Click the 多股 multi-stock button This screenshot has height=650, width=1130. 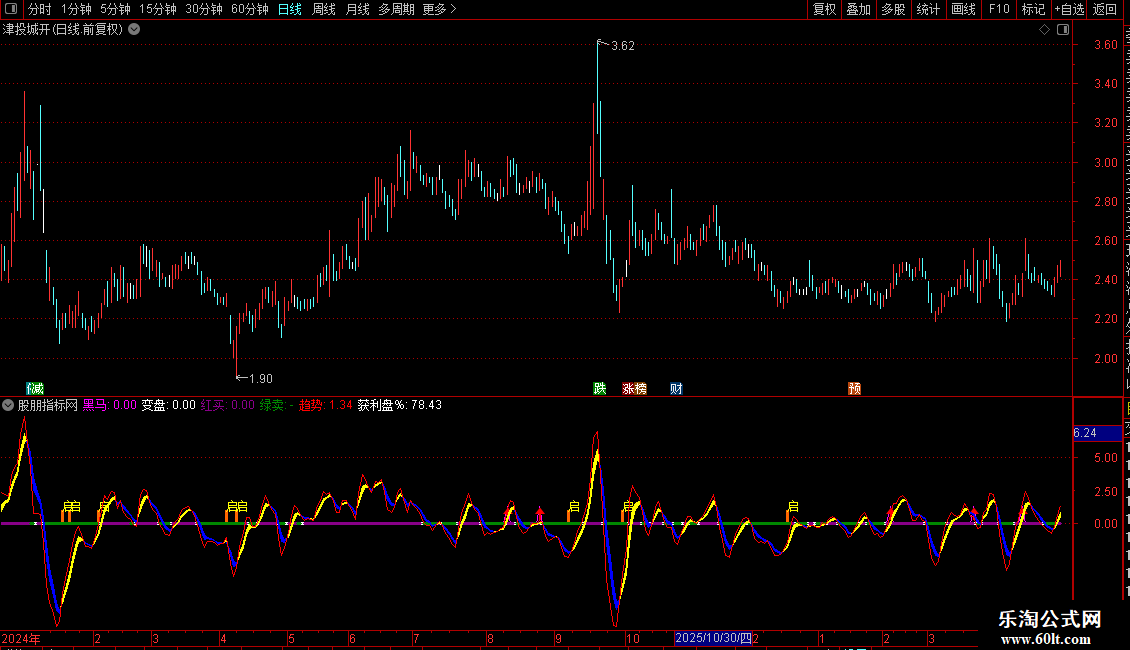coord(893,9)
